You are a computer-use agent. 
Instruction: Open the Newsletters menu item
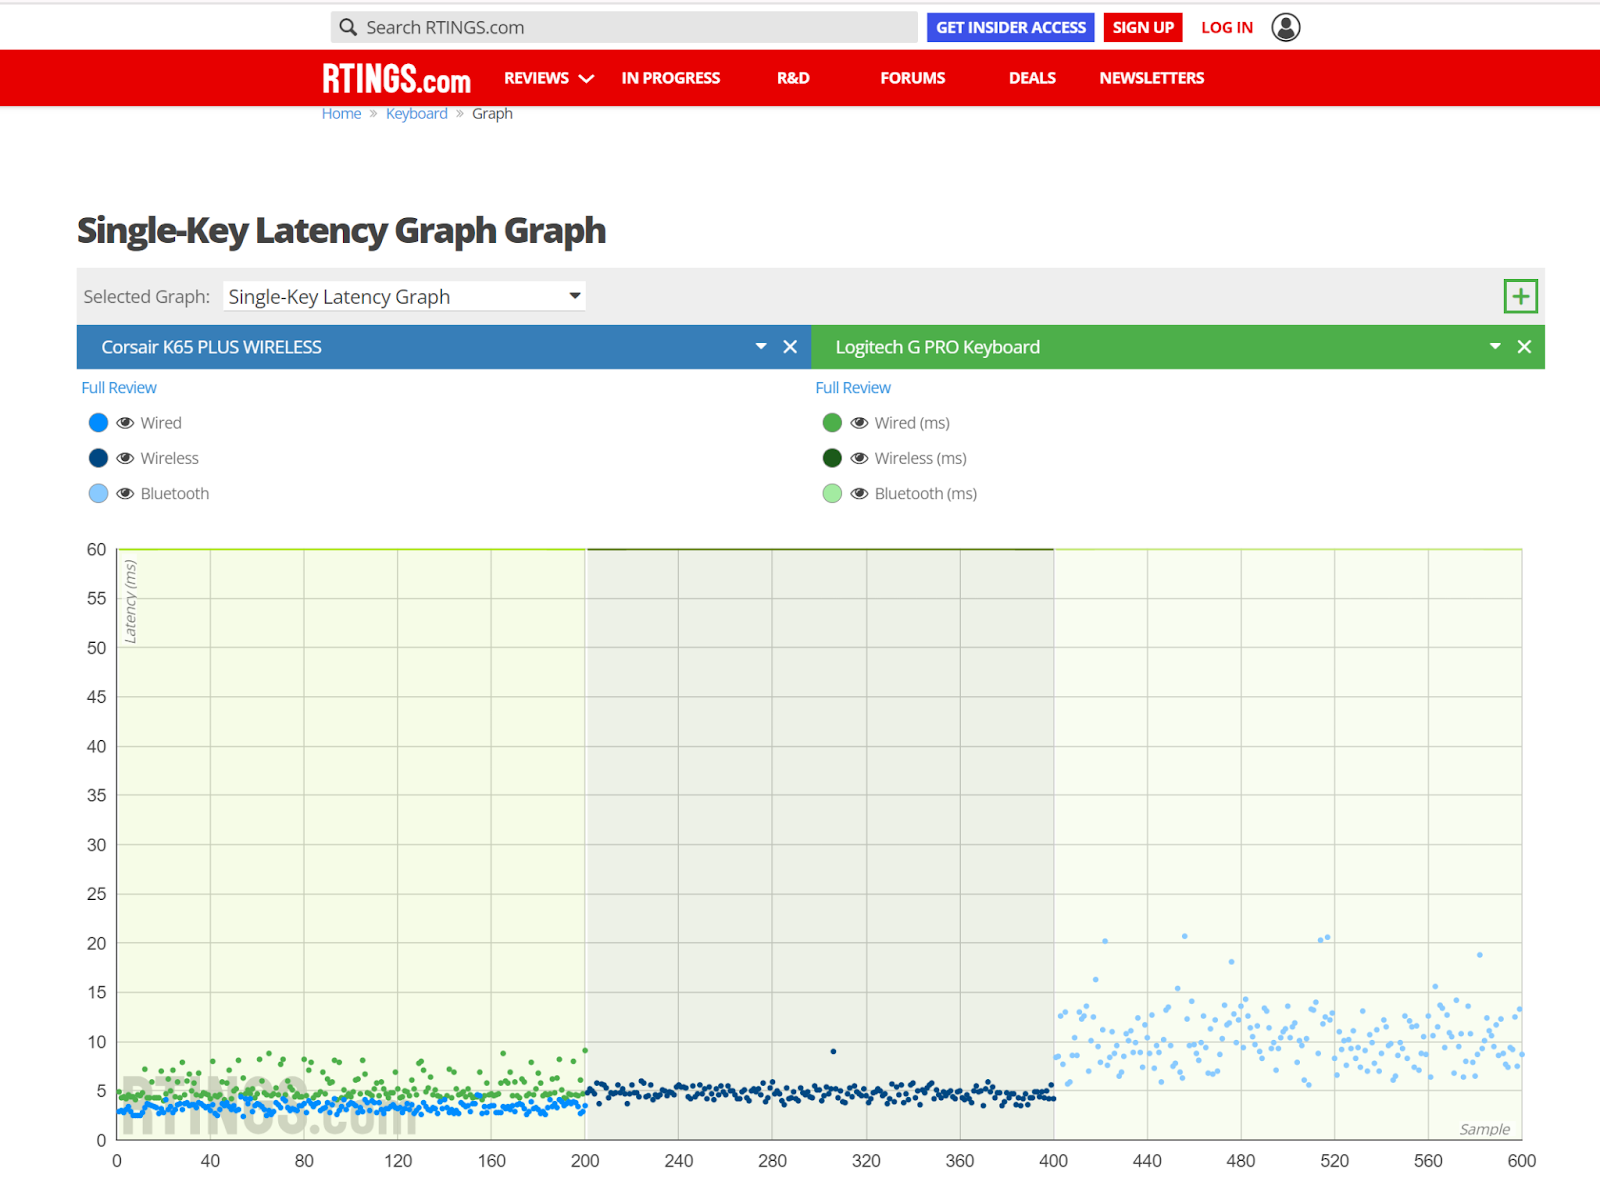1152,78
